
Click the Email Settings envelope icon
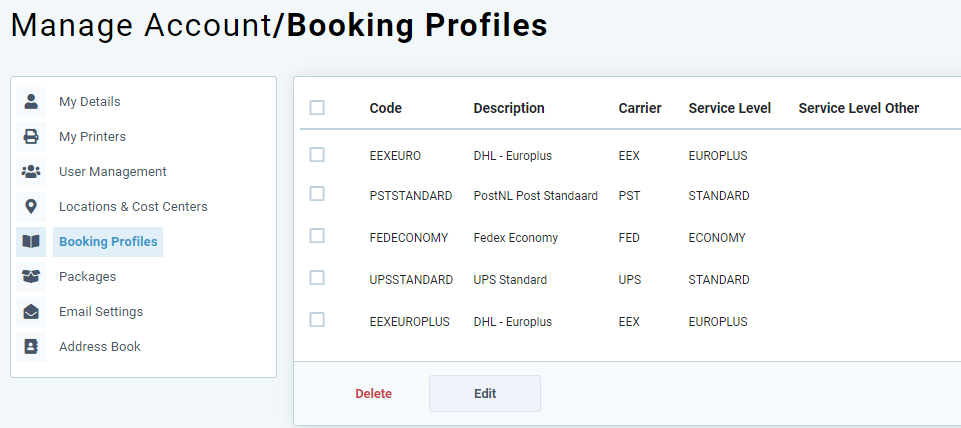[31, 311]
